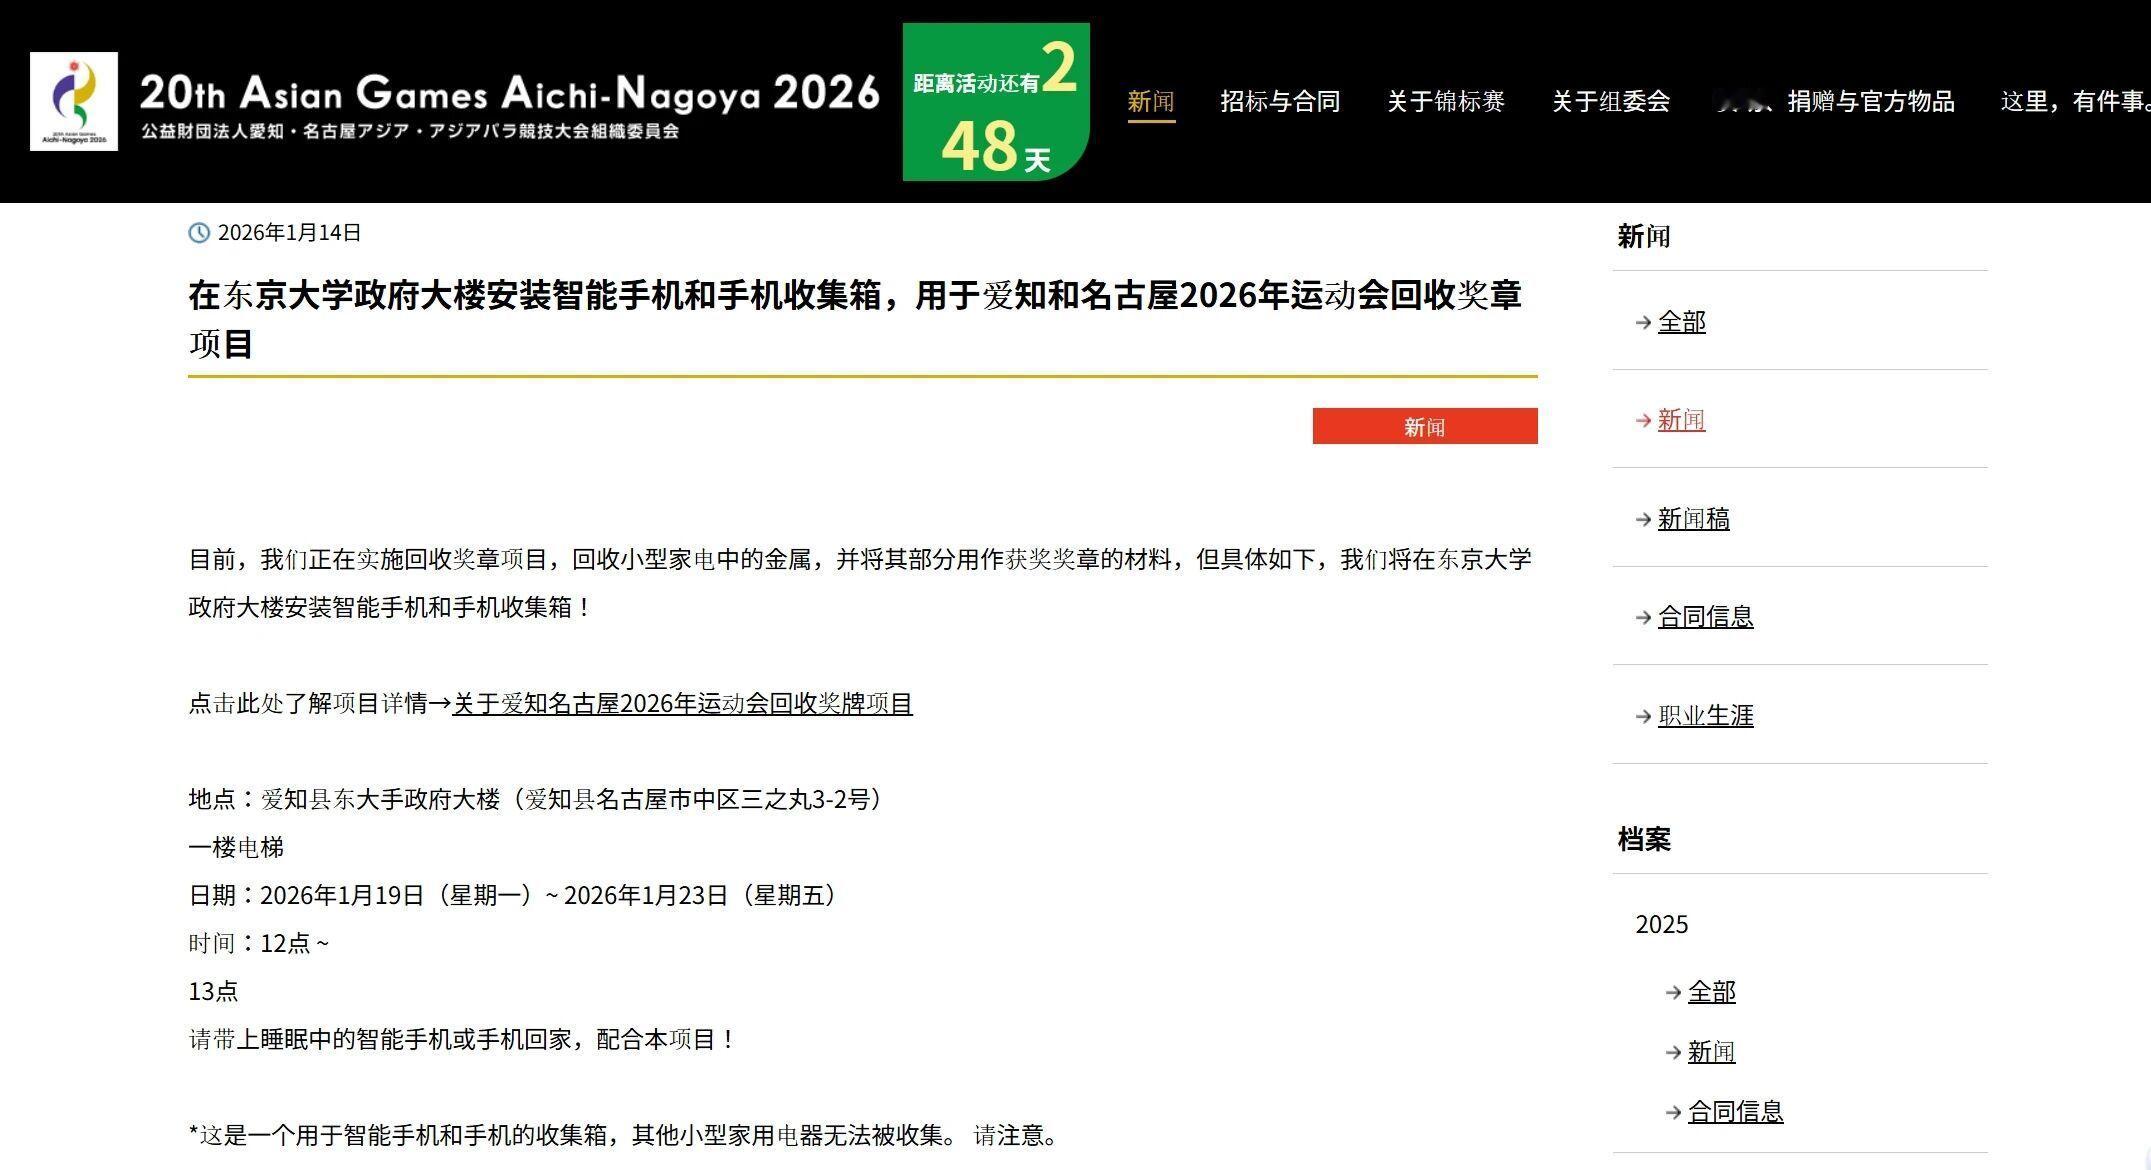The height and width of the screenshot is (1170, 2151).
Task: Open the 新闻 tab in top navigation
Action: [x=1150, y=101]
